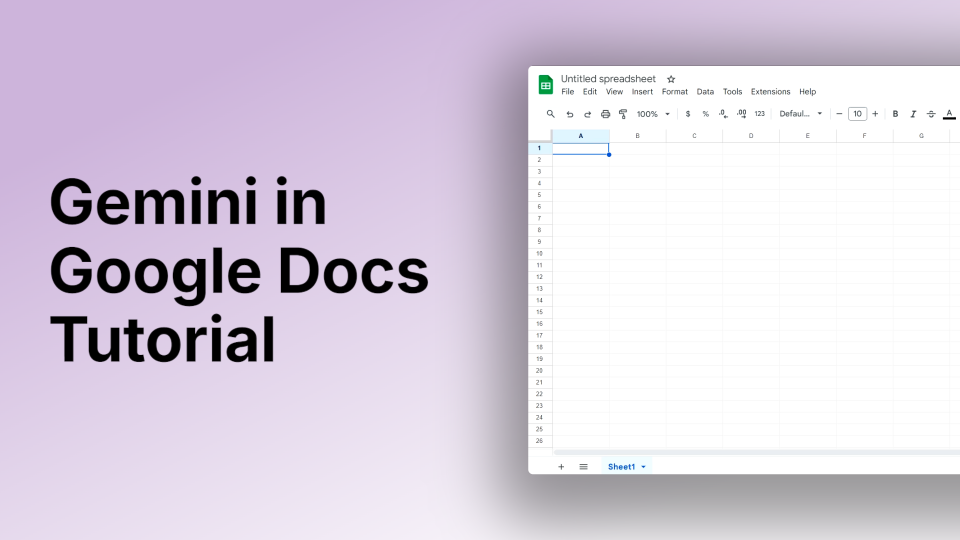Viewport: 960px width, 540px height.
Task: Select row 26 header
Action: [x=539, y=441]
